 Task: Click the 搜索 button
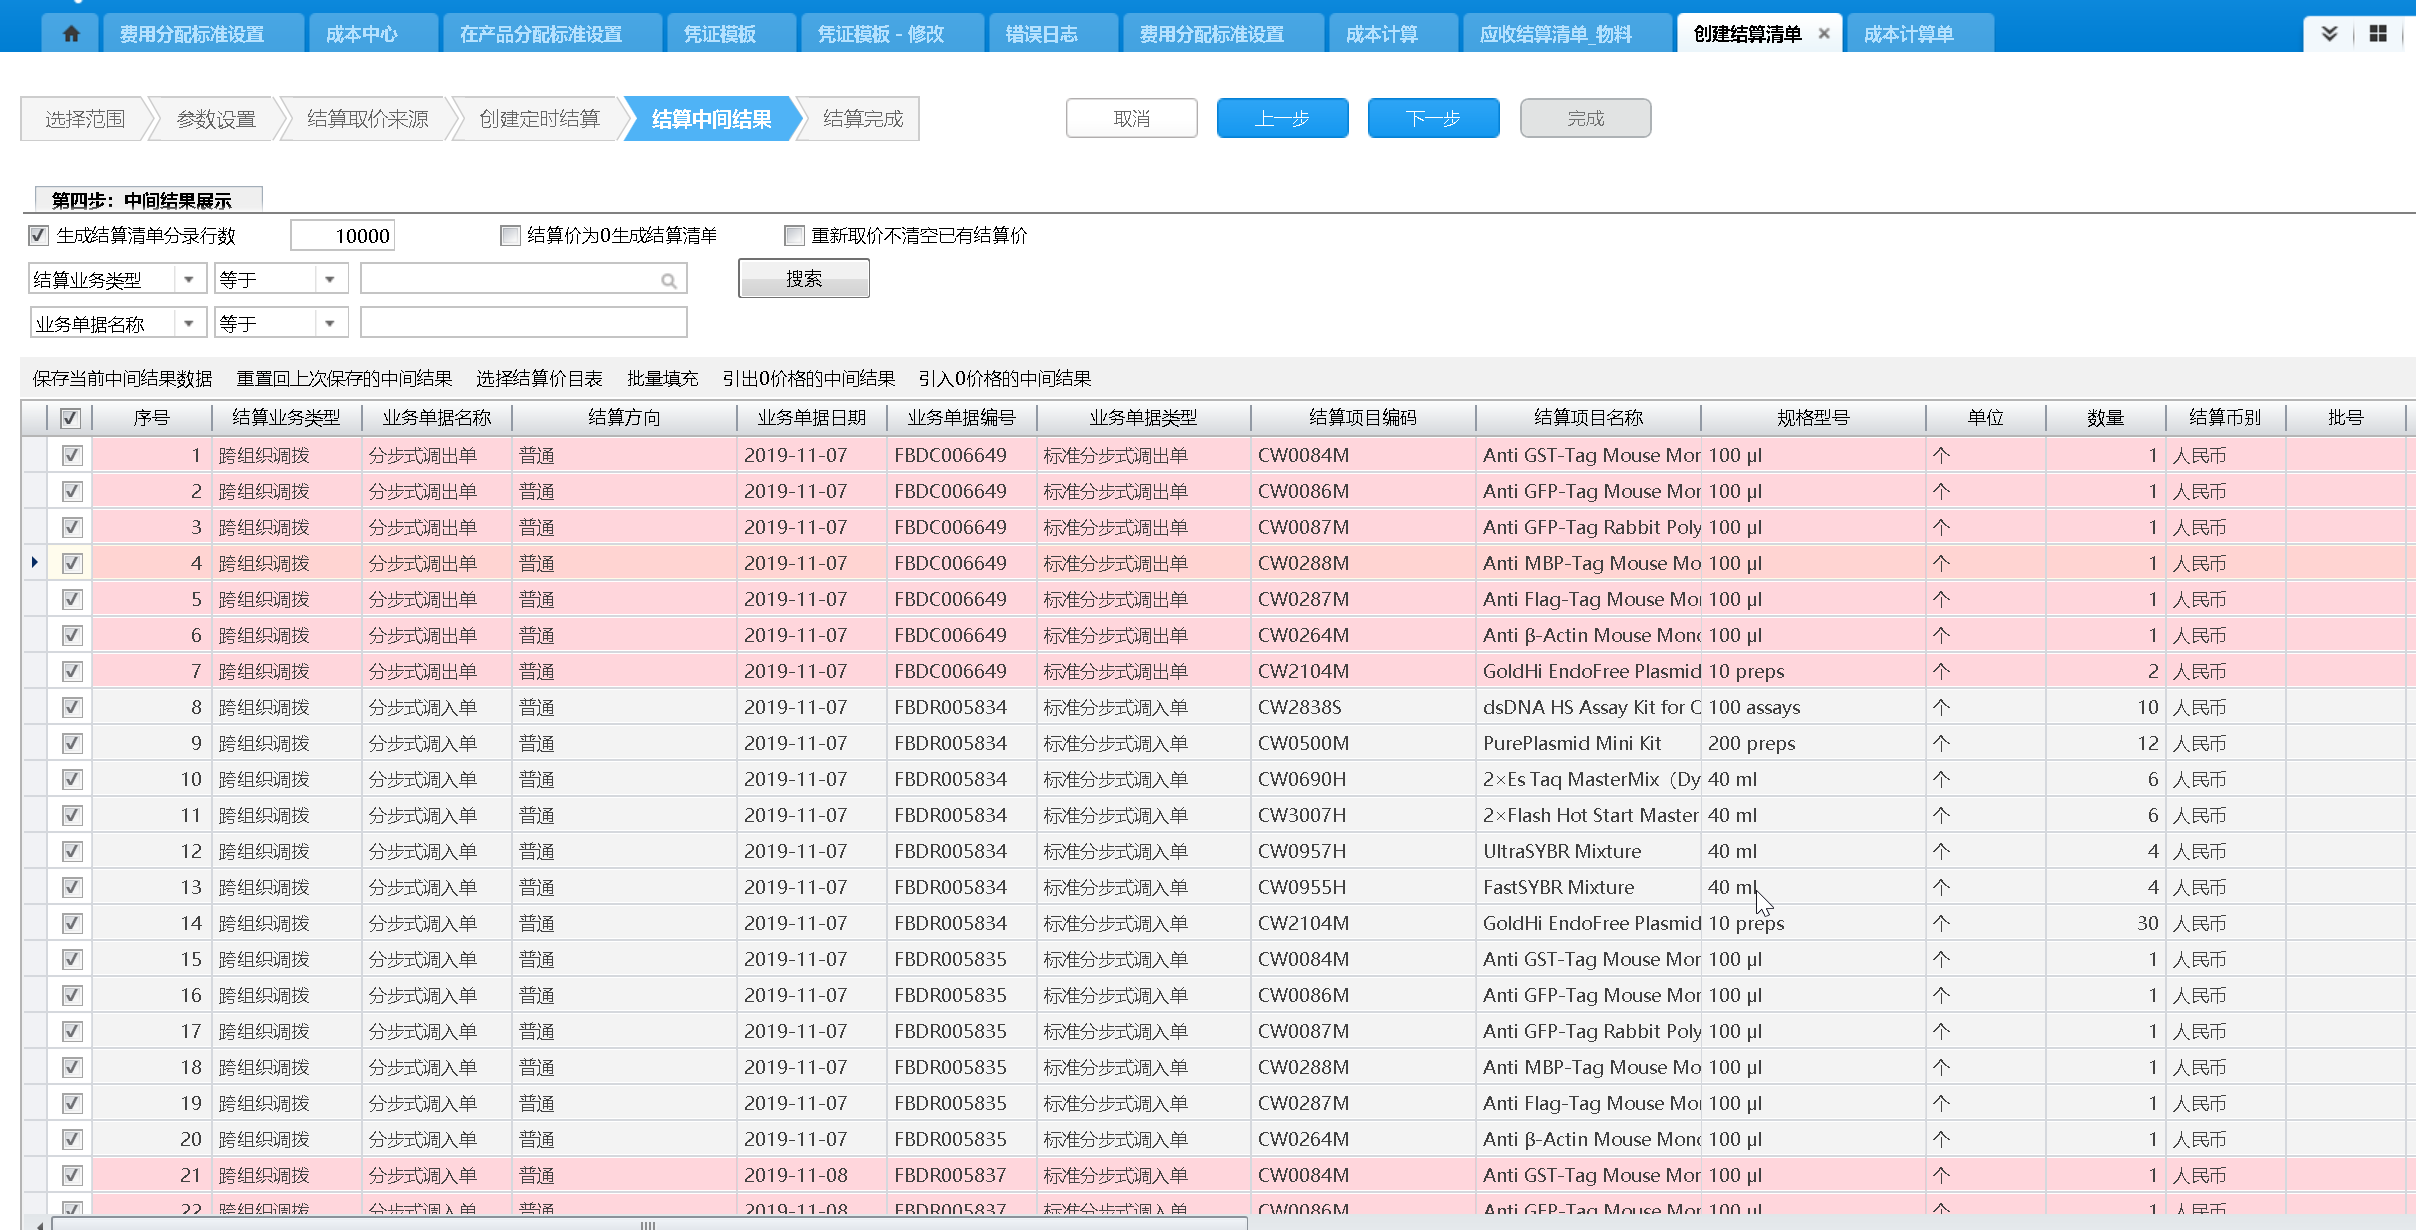[804, 278]
